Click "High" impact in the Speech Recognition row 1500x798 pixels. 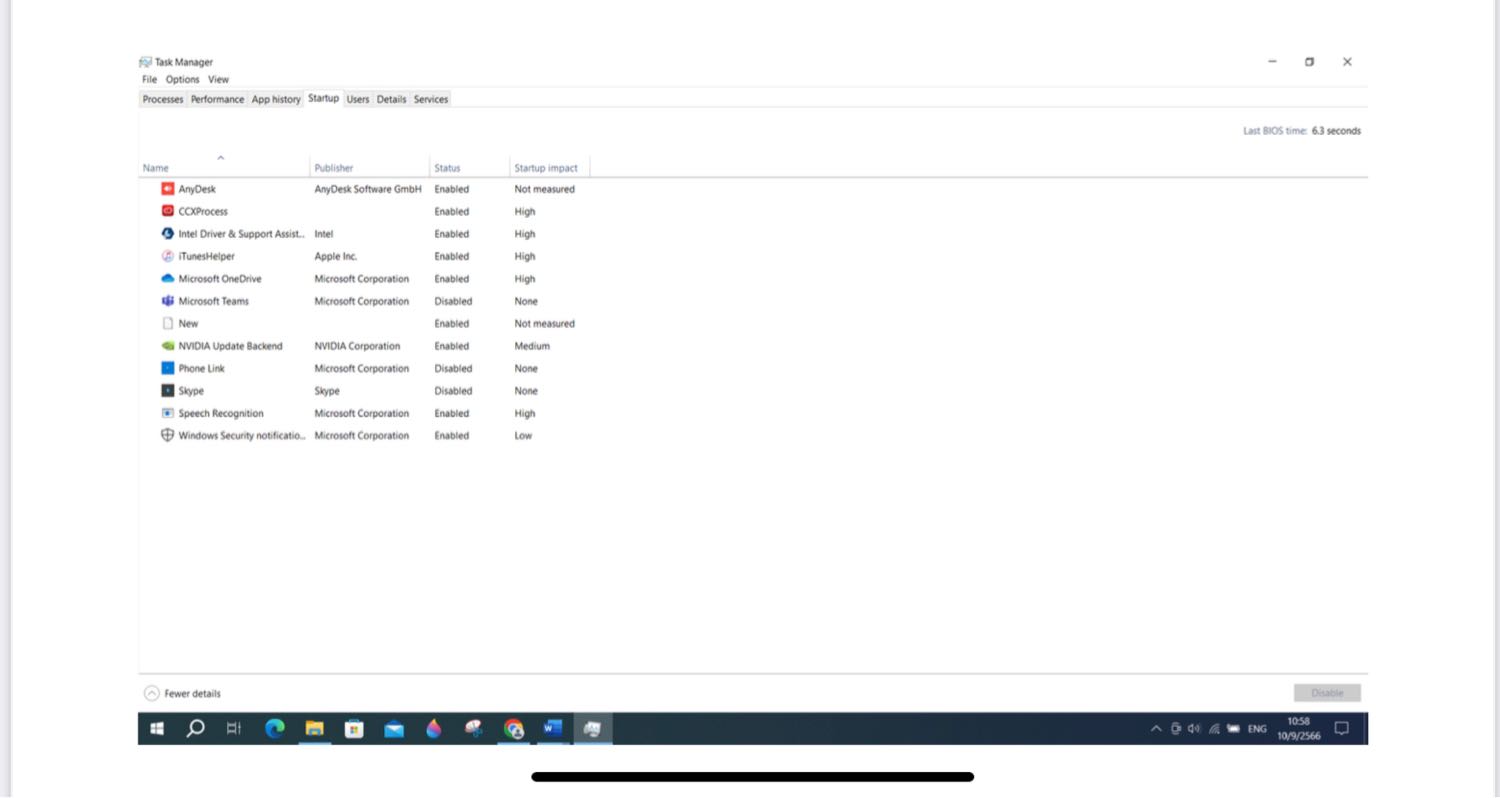(x=525, y=413)
